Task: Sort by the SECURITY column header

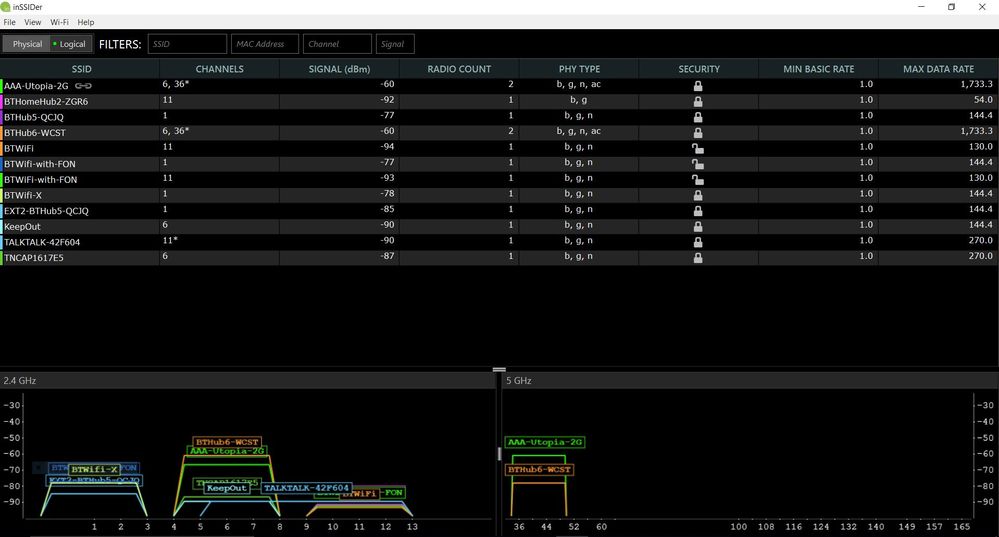Action: [x=699, y=69]
